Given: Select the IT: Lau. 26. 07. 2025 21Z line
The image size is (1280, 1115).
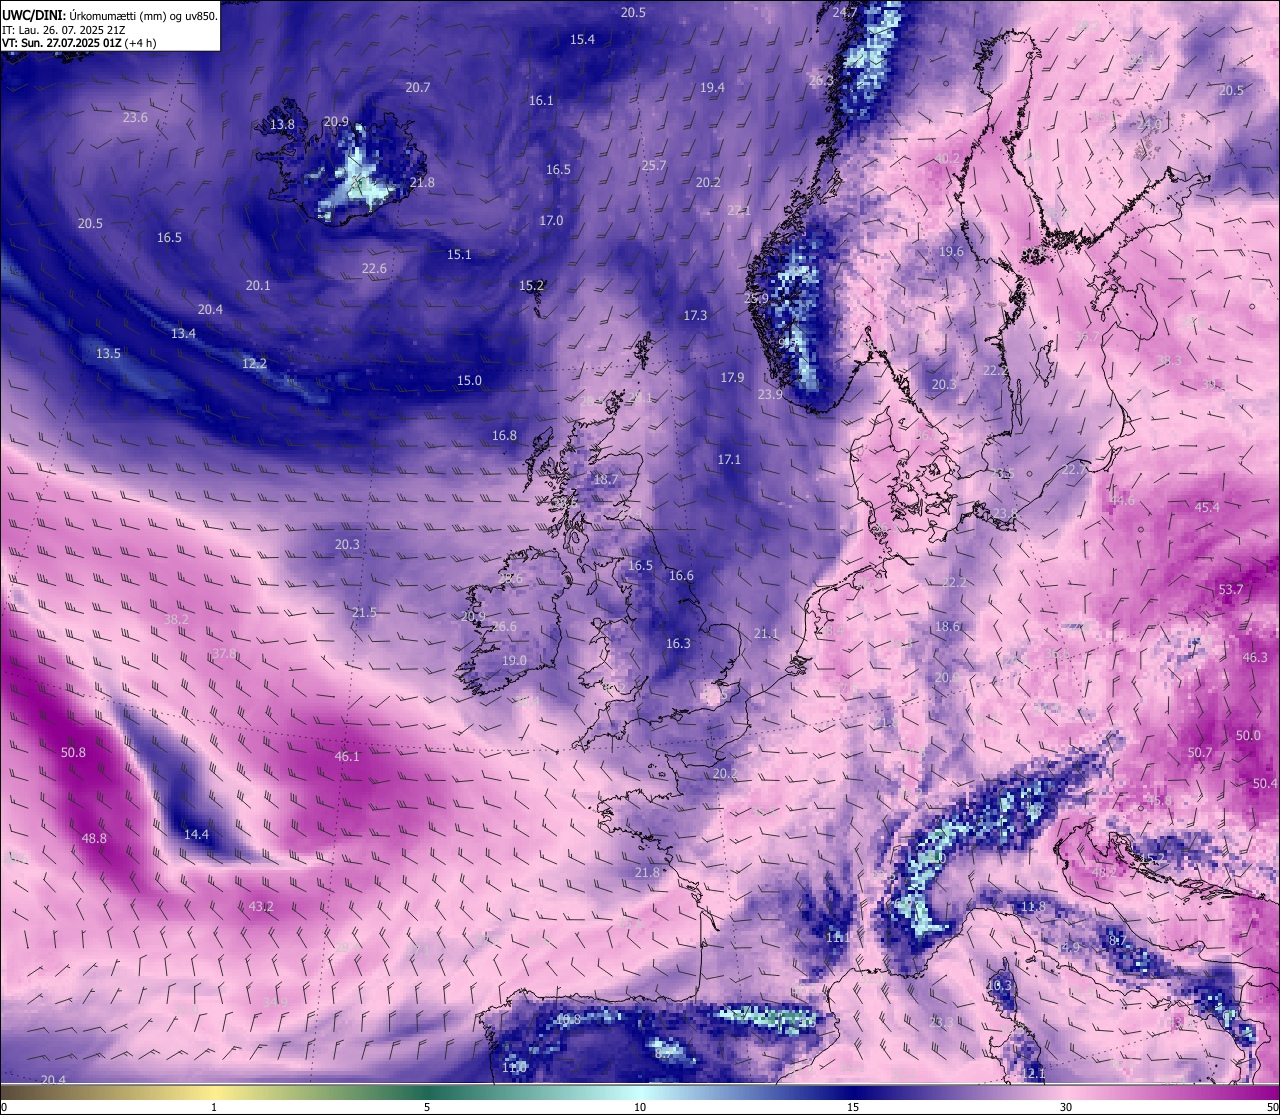Looking at the screenshot, I should pos(64,30).
